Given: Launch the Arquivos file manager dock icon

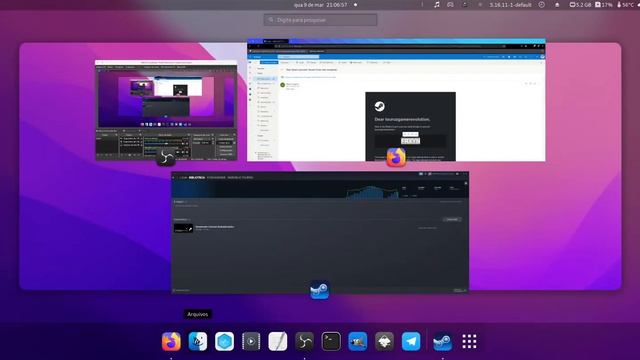Looking at the screenshot, I should 198,341.
